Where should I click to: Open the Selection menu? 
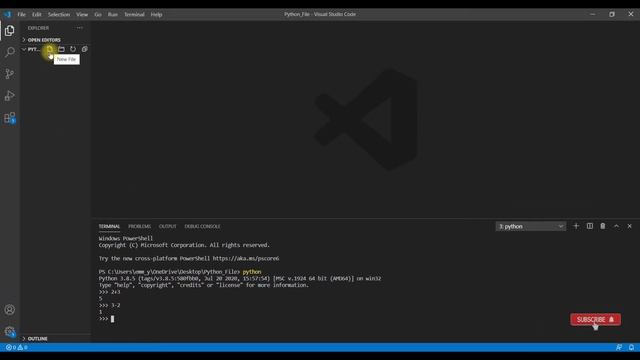pos(59,14)
